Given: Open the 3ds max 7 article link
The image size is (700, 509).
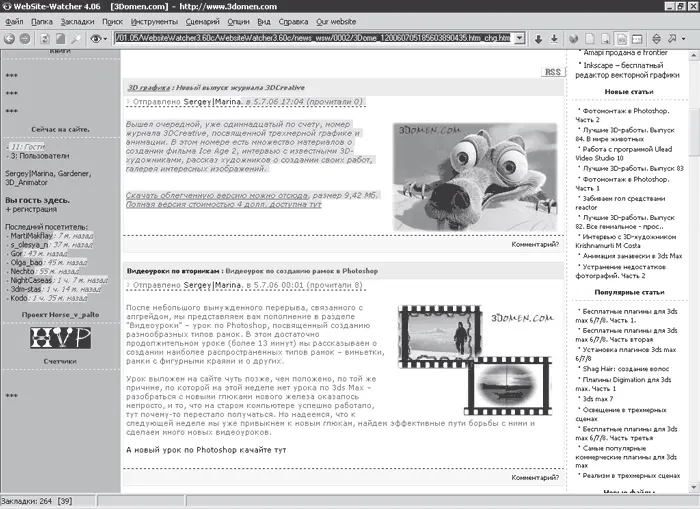Looking at the screenshot, I should tap(598, 399).
